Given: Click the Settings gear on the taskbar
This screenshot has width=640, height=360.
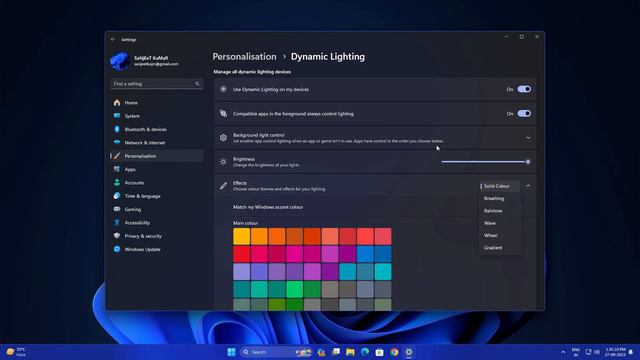Looking at the screenshot, I should [409, 352].
